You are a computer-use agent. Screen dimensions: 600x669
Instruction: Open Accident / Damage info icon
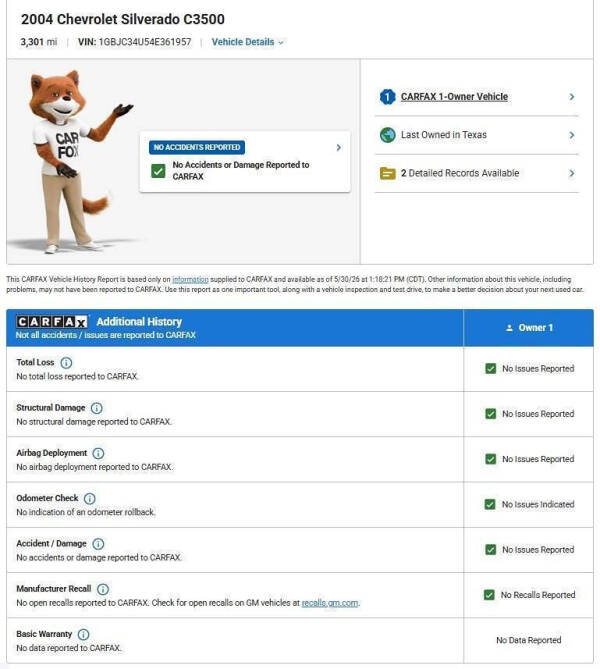[98, 544]
